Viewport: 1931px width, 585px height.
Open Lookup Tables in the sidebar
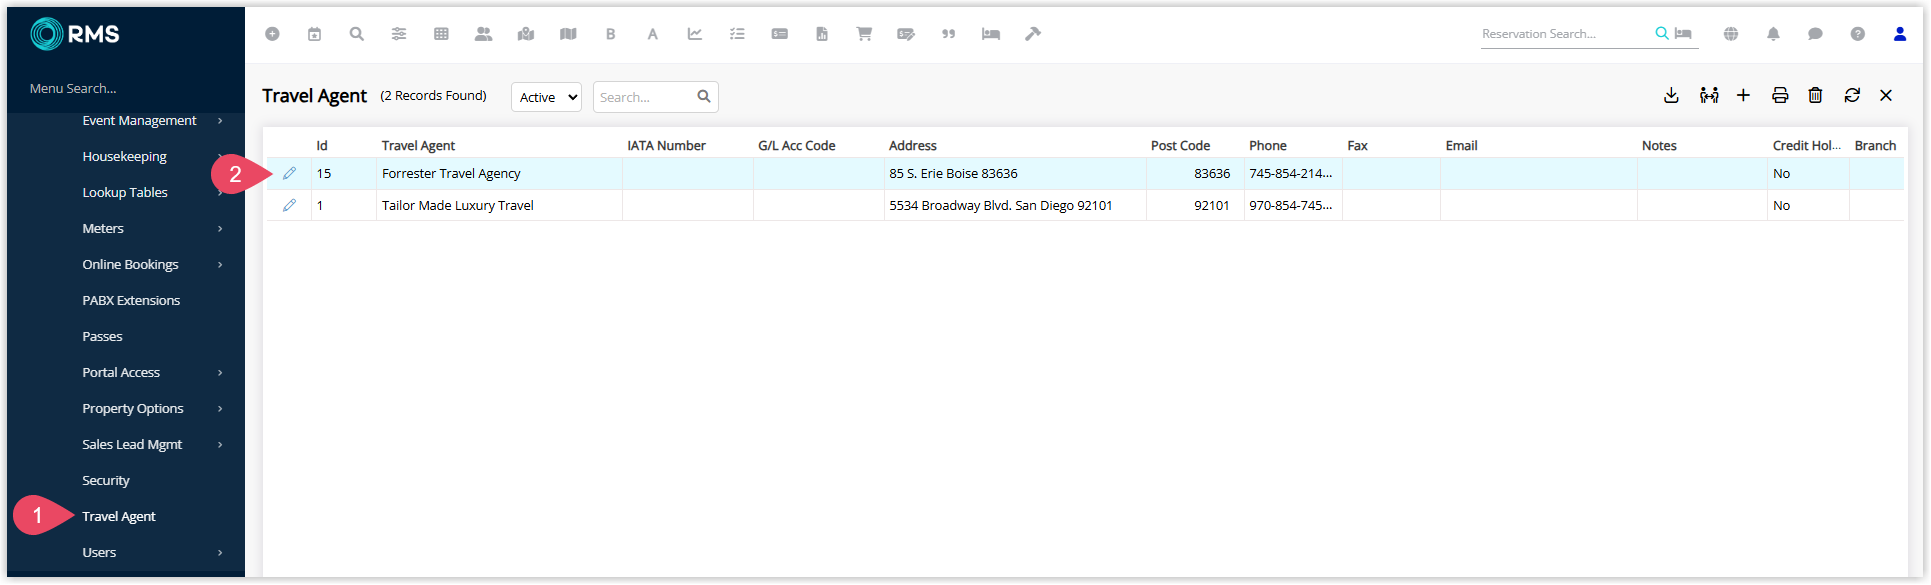125,192
